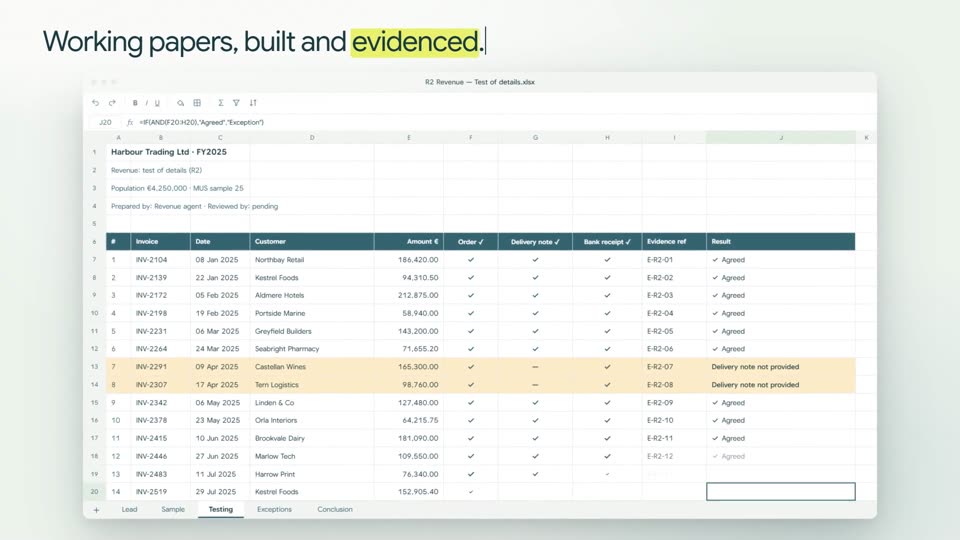Click the Amount € header cell
960x540 pixels.
[x=409, y=242]
